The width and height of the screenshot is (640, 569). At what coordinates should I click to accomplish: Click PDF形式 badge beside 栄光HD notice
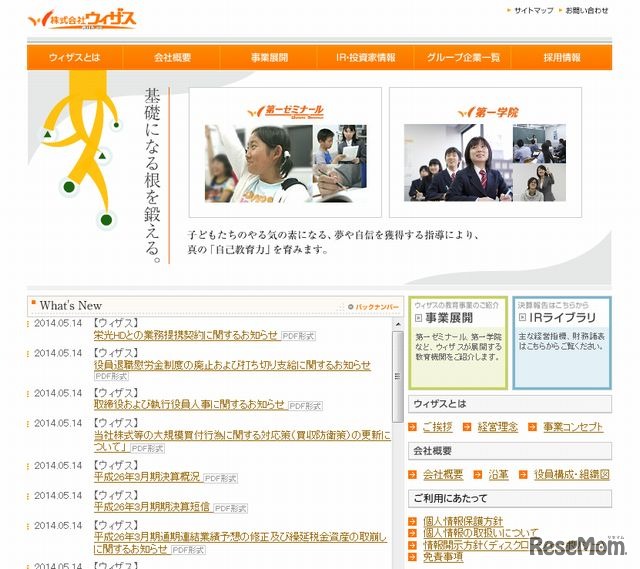pos(298,336)
